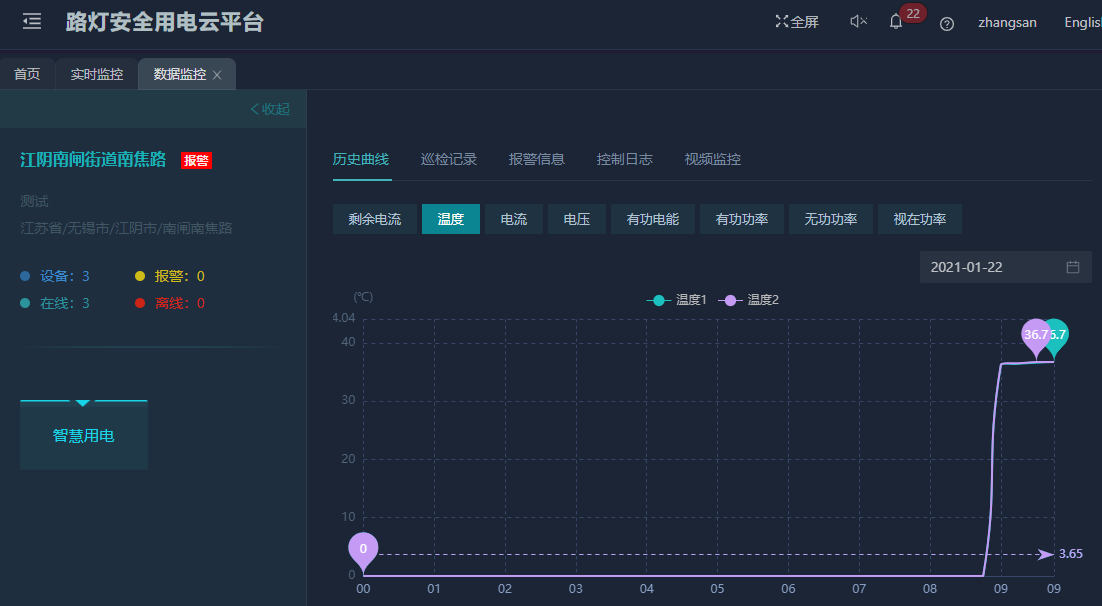This screenshot has height=606, width=1102.
Task: Select the 剩余电流 metric button
Action: tap(375, 219)
